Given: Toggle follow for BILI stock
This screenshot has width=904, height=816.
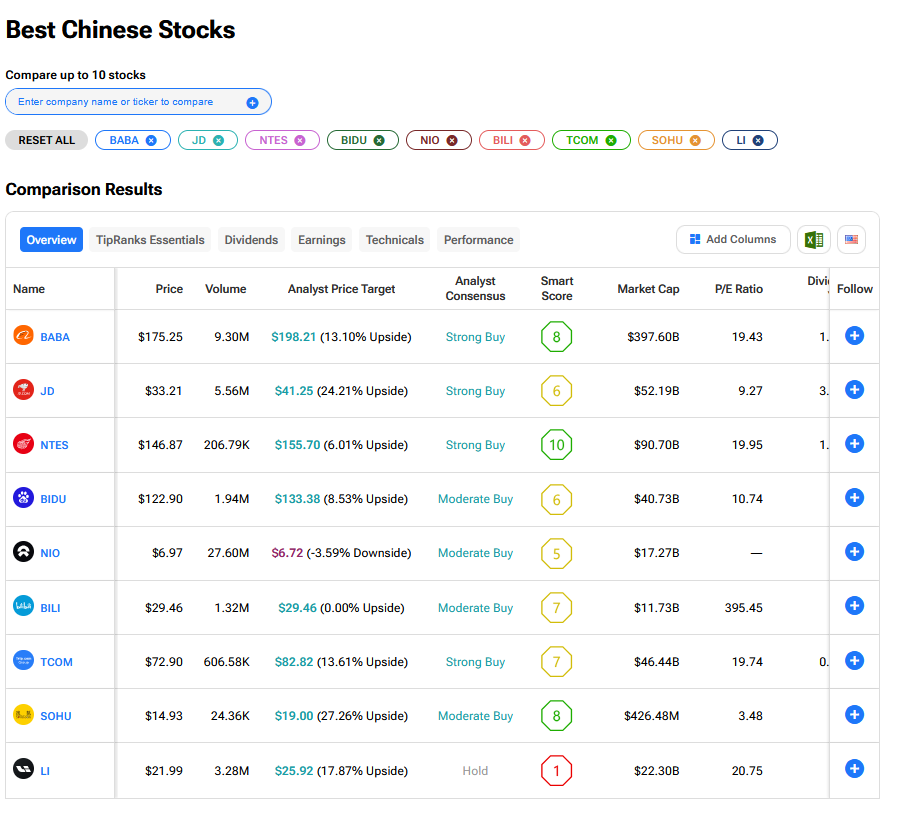Looking at the screenshot, I should pos(854,606).
